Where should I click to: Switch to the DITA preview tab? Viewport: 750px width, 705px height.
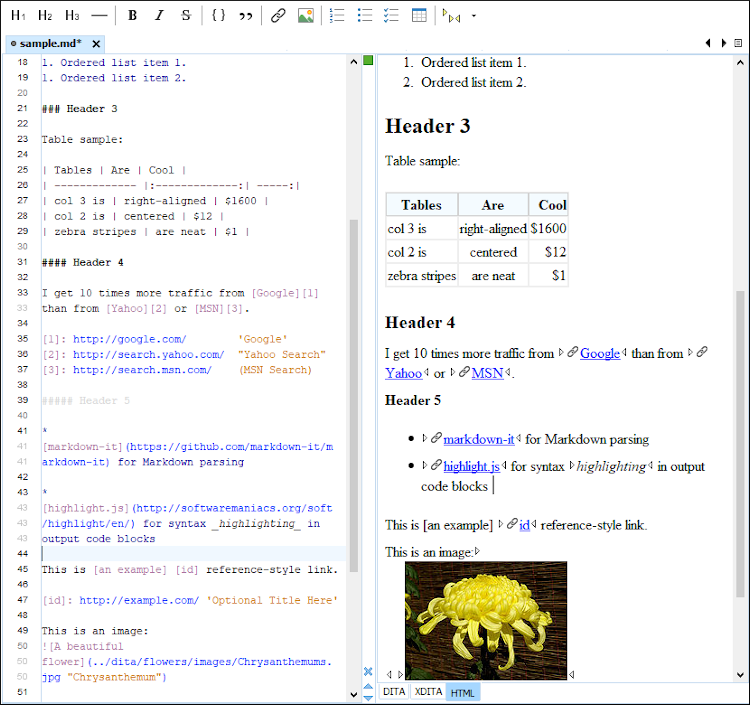[394, 692]
